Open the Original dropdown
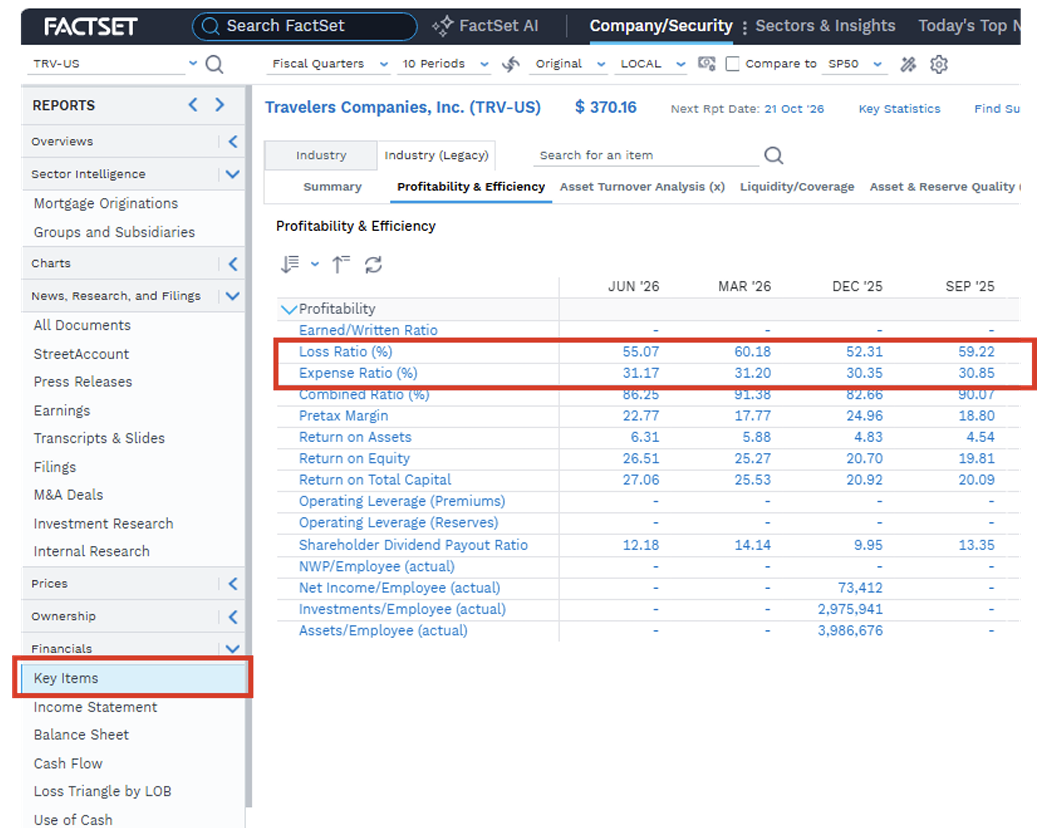The height and width of the screenshot is (839, 1050). [569, 64]
